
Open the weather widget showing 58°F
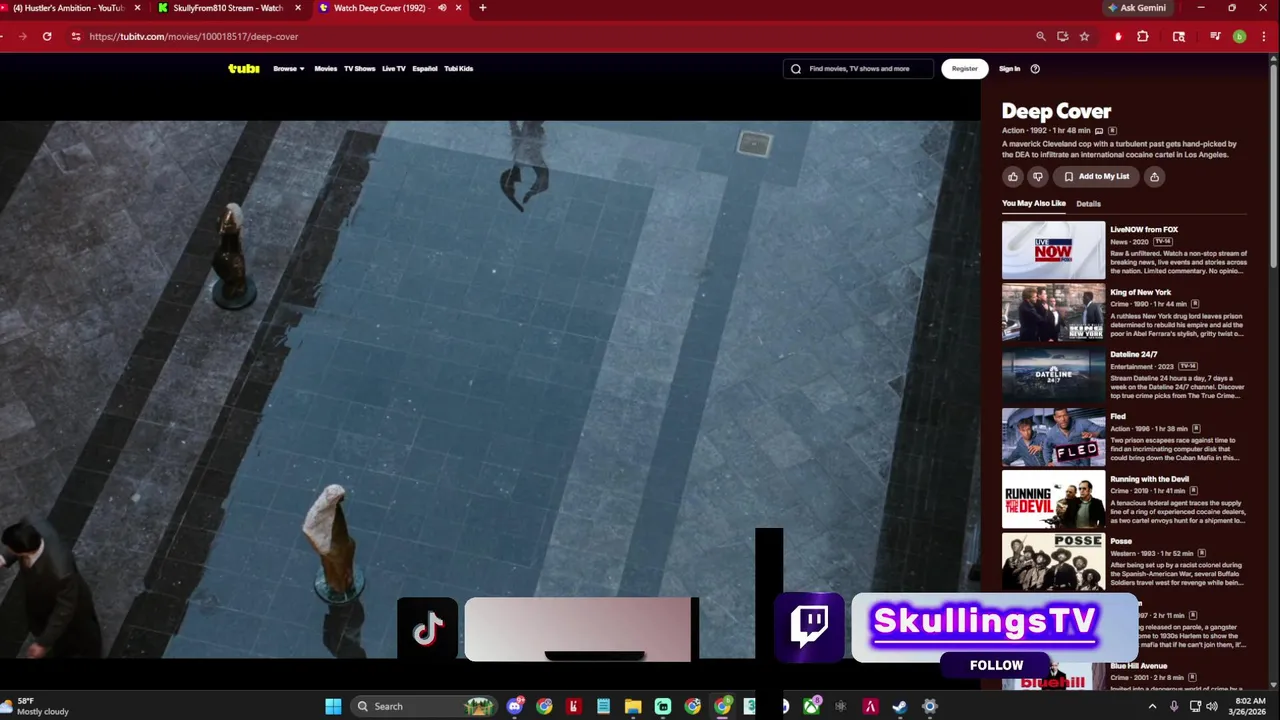[37, 706]
